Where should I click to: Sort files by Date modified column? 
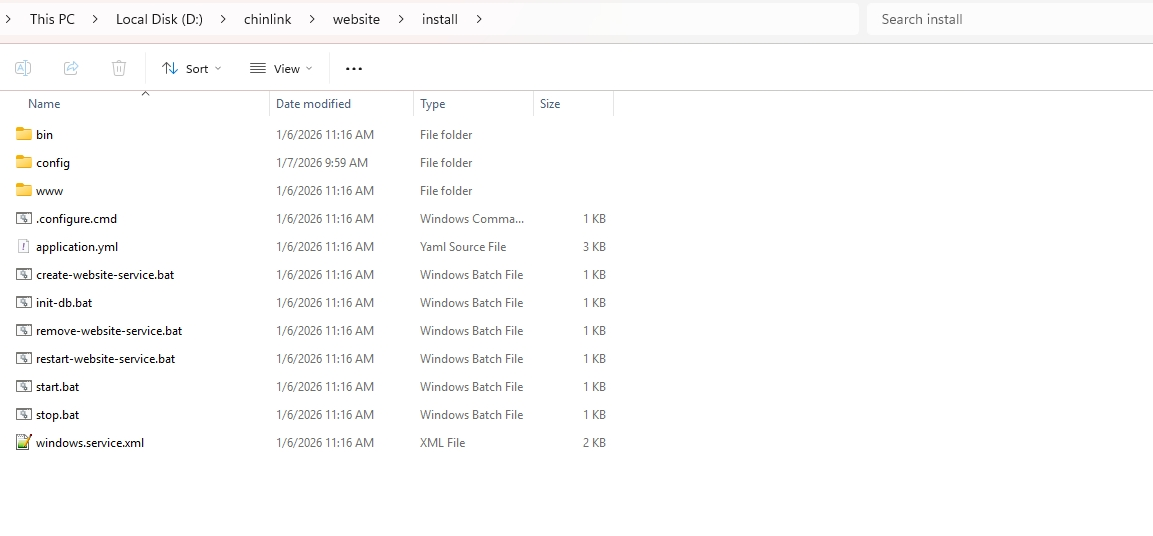[313, 104]
